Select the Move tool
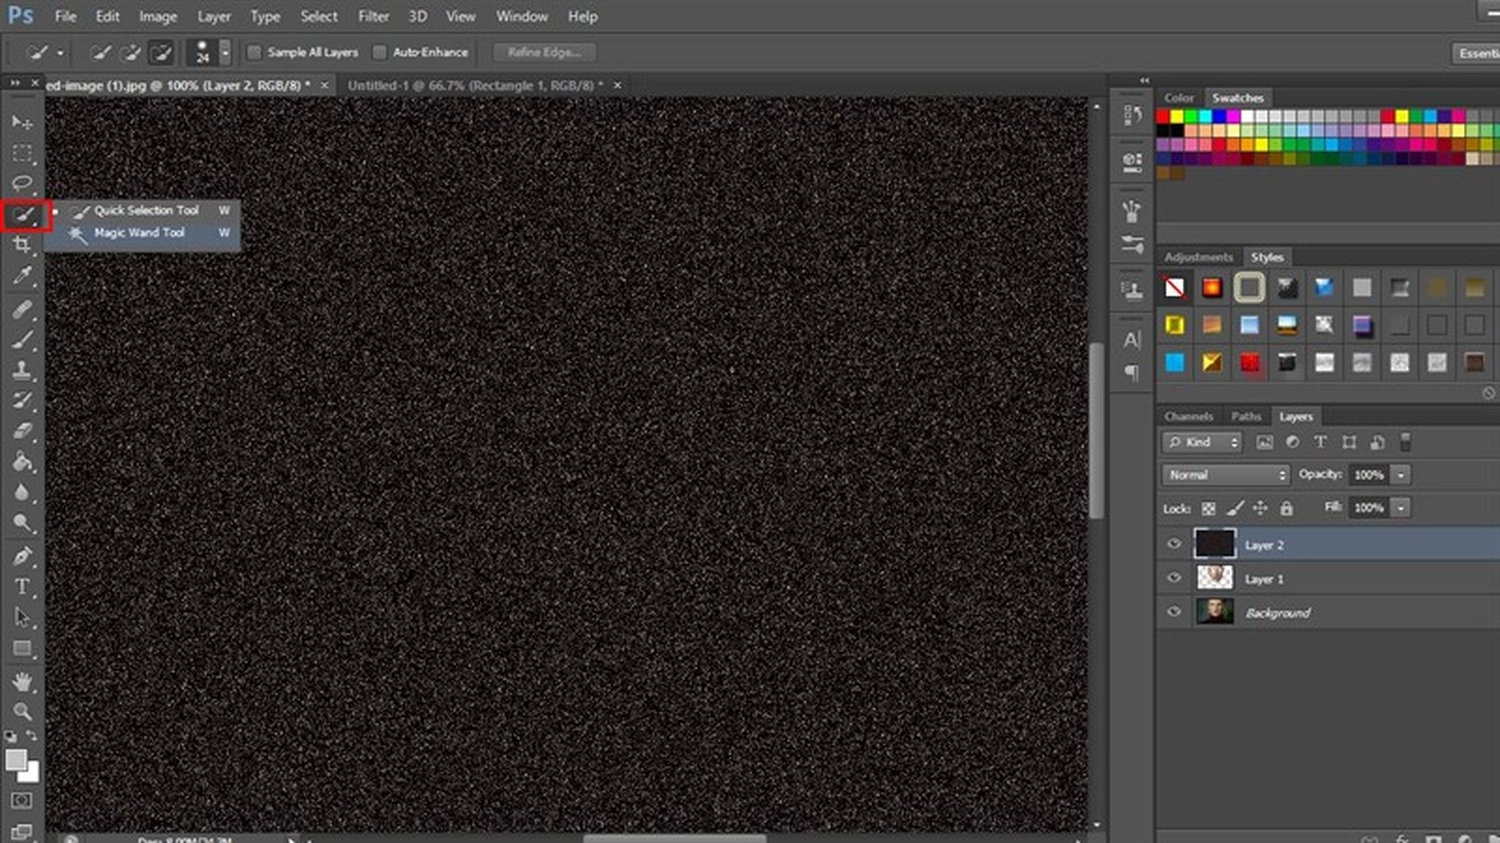Image resolution: width=1500 pixels, height=843 pixels. point(22,122)
